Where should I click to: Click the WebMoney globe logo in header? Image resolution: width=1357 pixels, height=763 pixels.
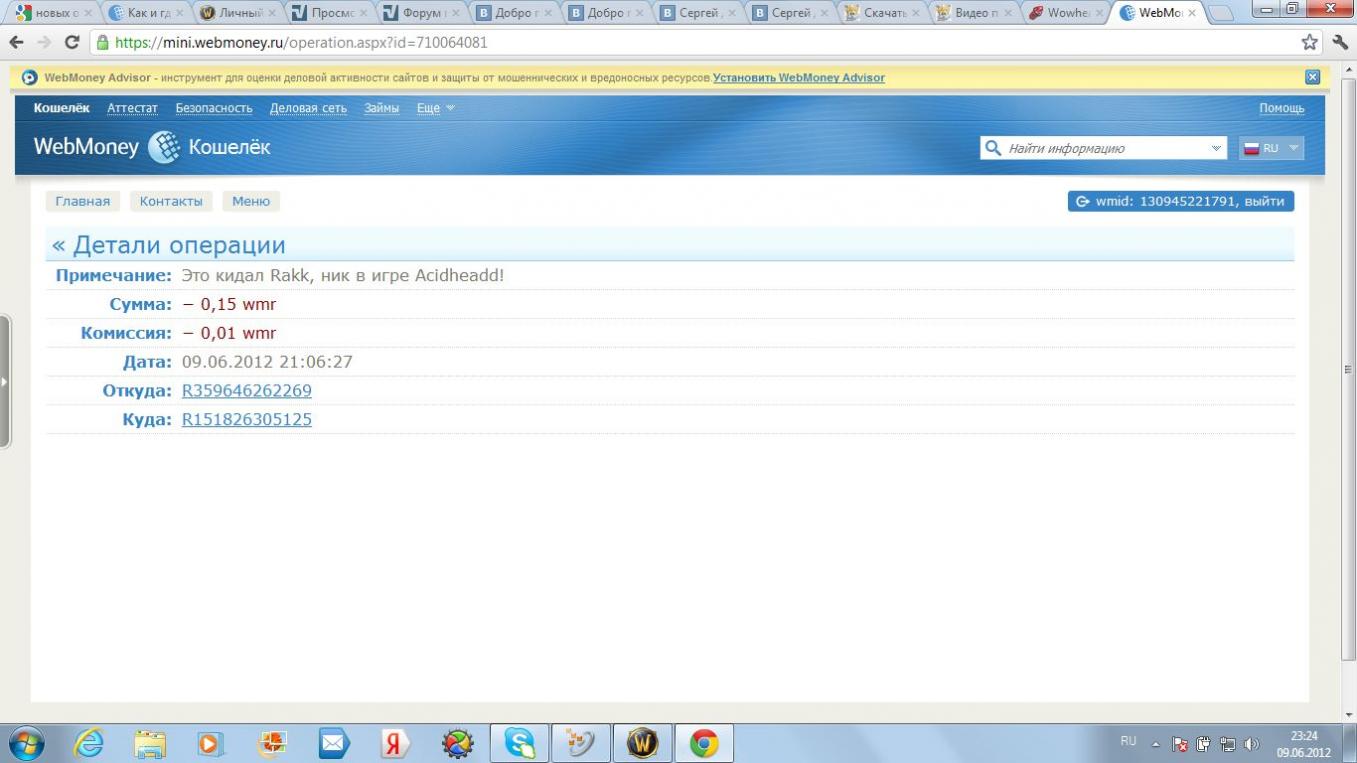click(164, 147)
